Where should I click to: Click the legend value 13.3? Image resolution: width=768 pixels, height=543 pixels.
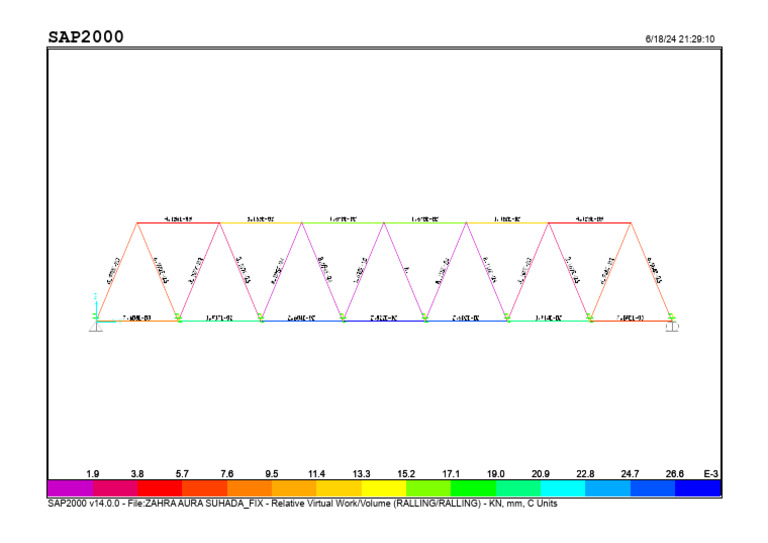361,473
